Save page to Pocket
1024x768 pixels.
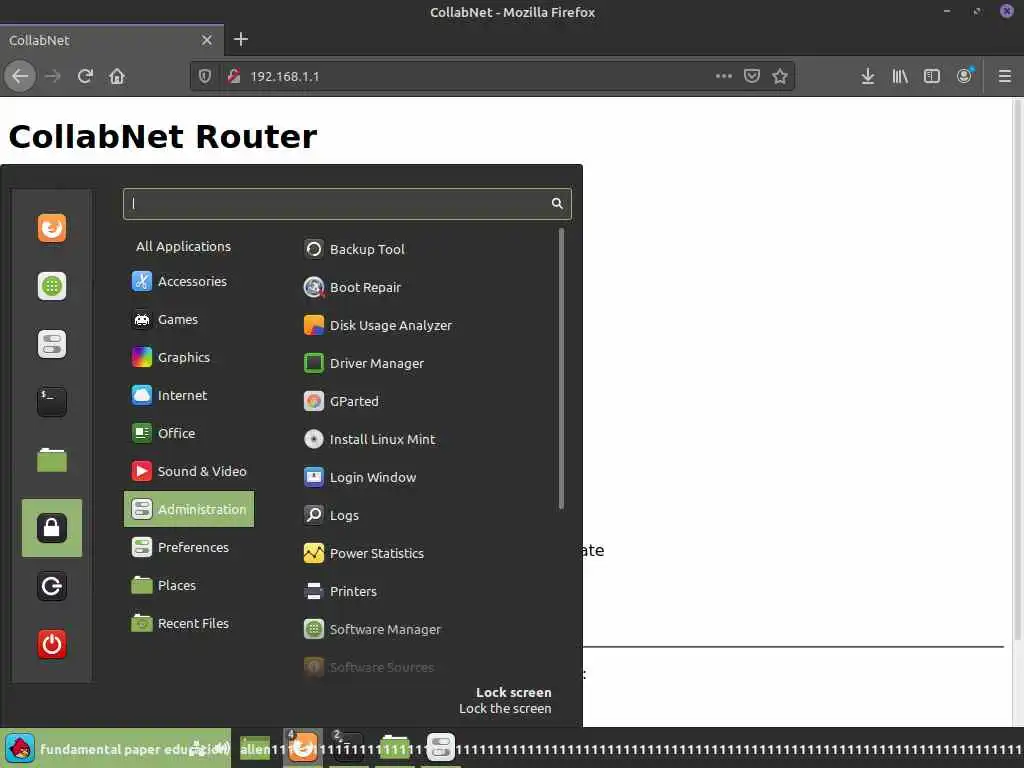[752, 76]
